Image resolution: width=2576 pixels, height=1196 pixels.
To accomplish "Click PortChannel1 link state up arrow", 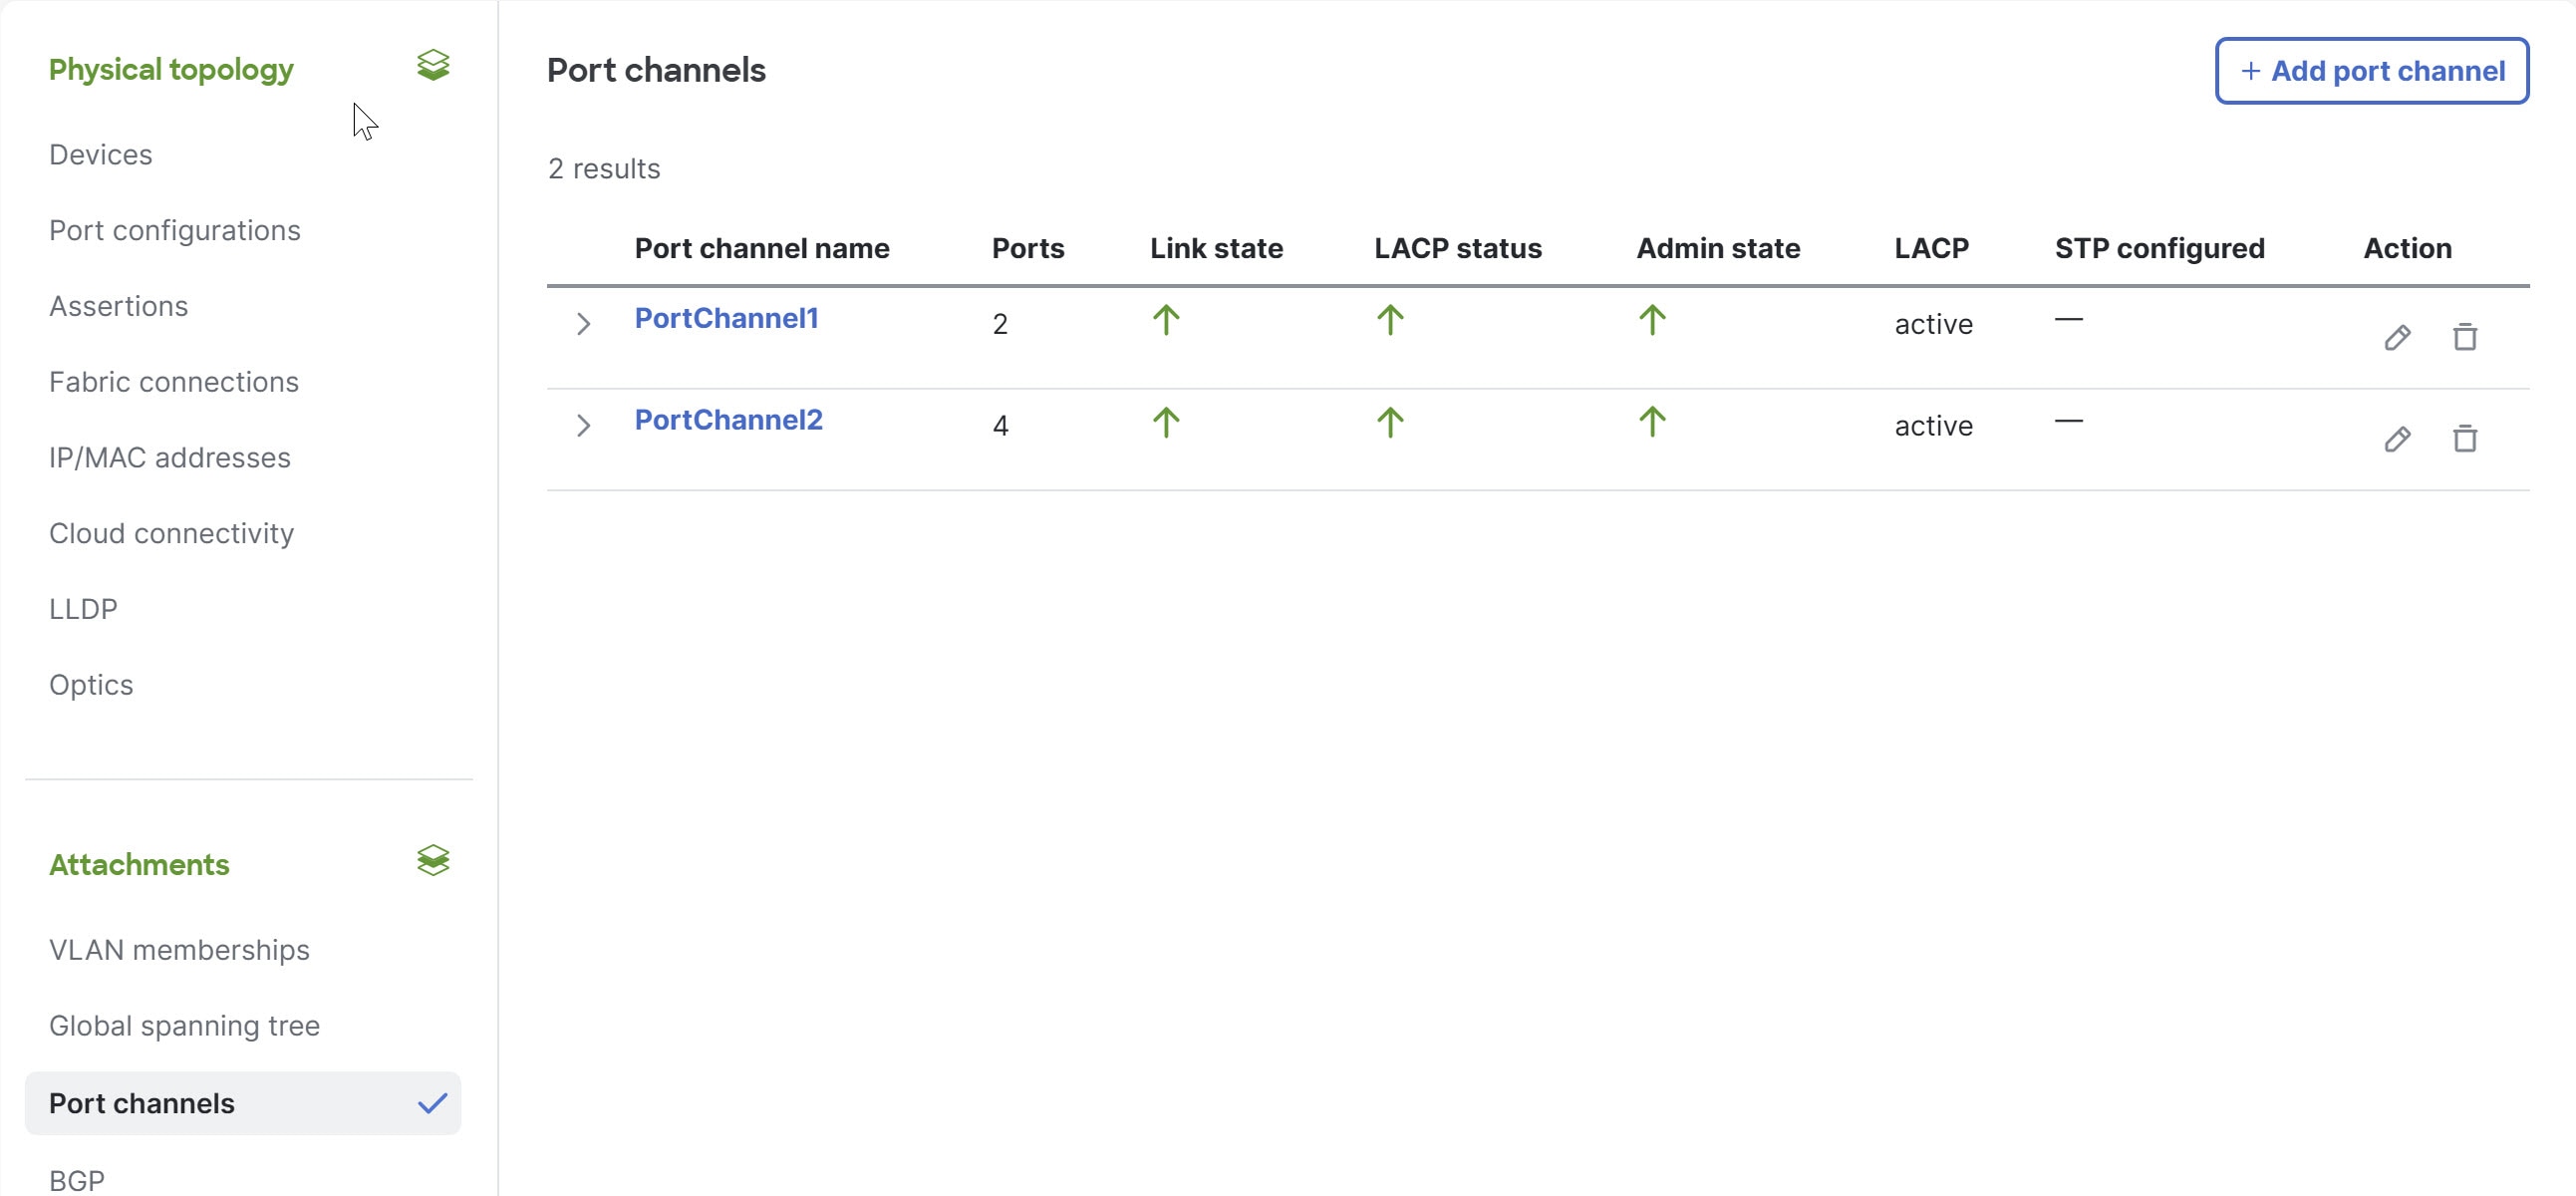I will (x=1165, y=321).
